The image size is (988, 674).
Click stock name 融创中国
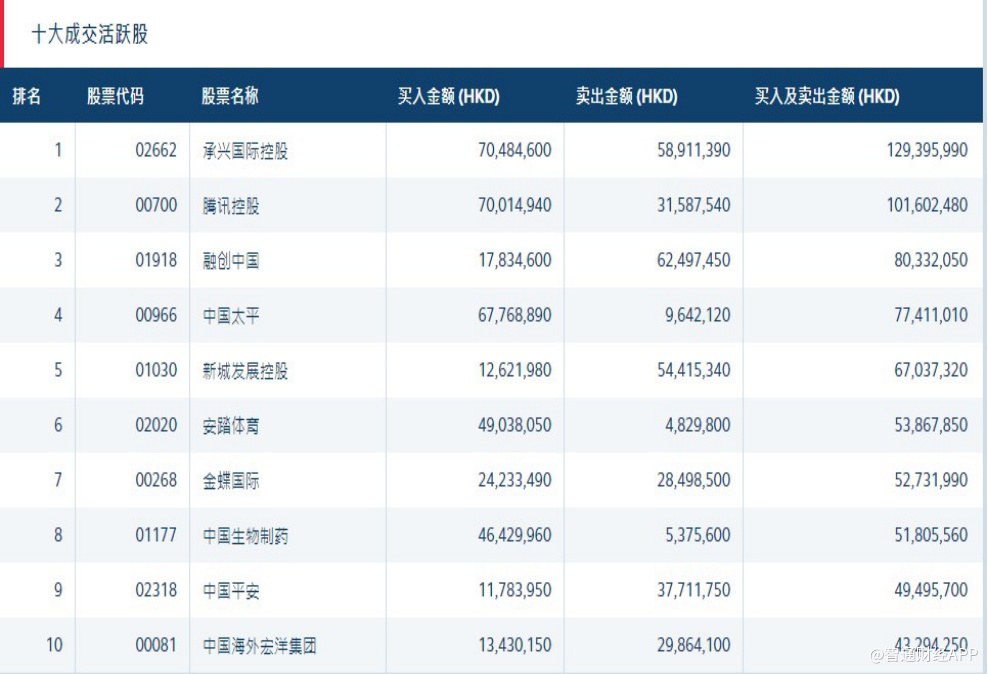(x=231, y=261)
